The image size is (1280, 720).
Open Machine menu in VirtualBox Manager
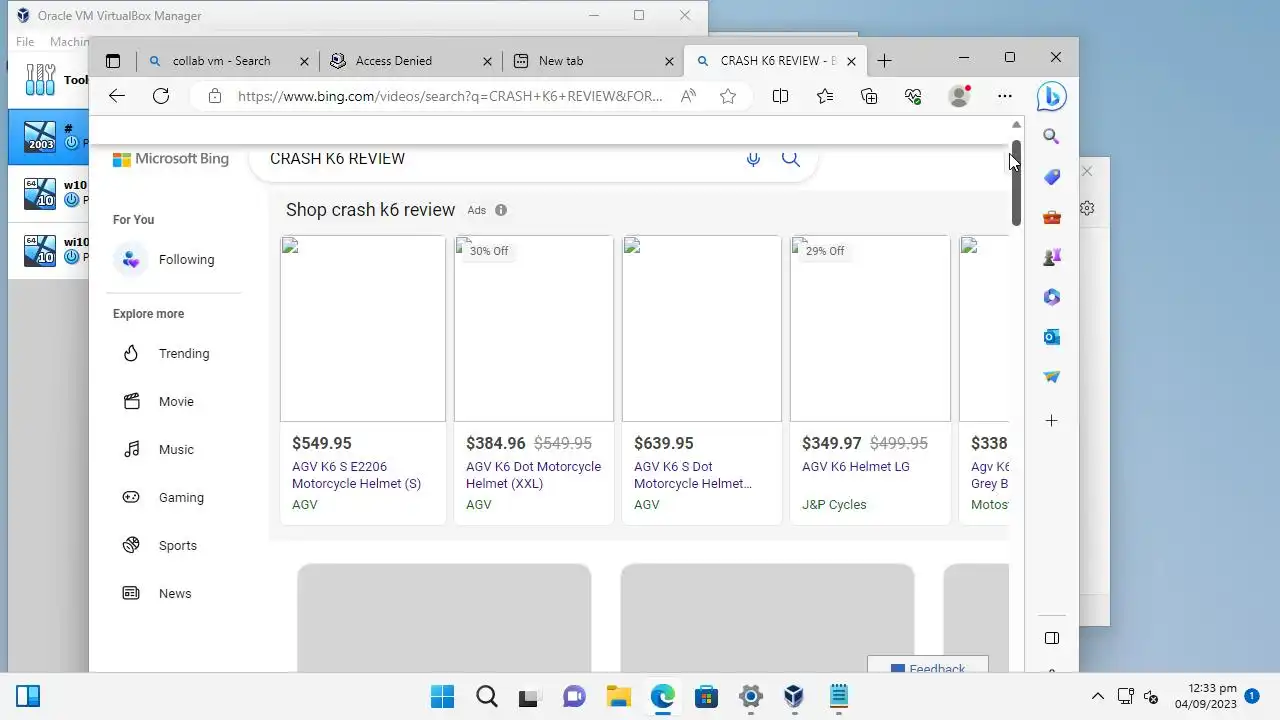tap(69, 42)
